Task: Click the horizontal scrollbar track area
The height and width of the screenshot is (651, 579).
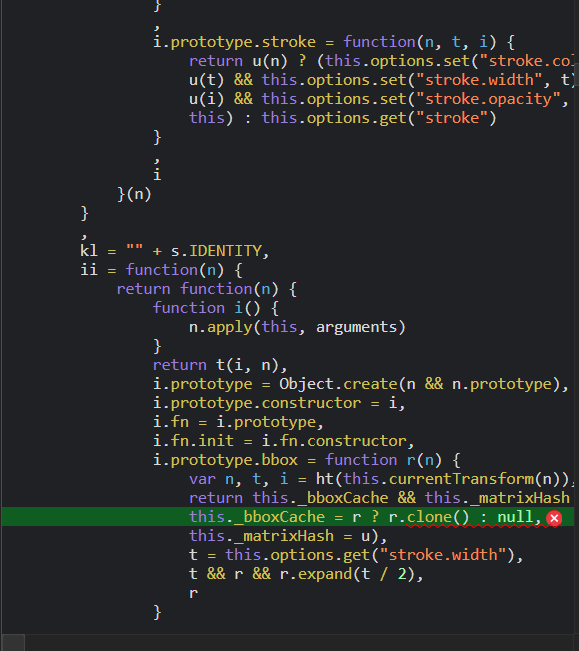Action: pyautogui.click(x=302, y=642)
